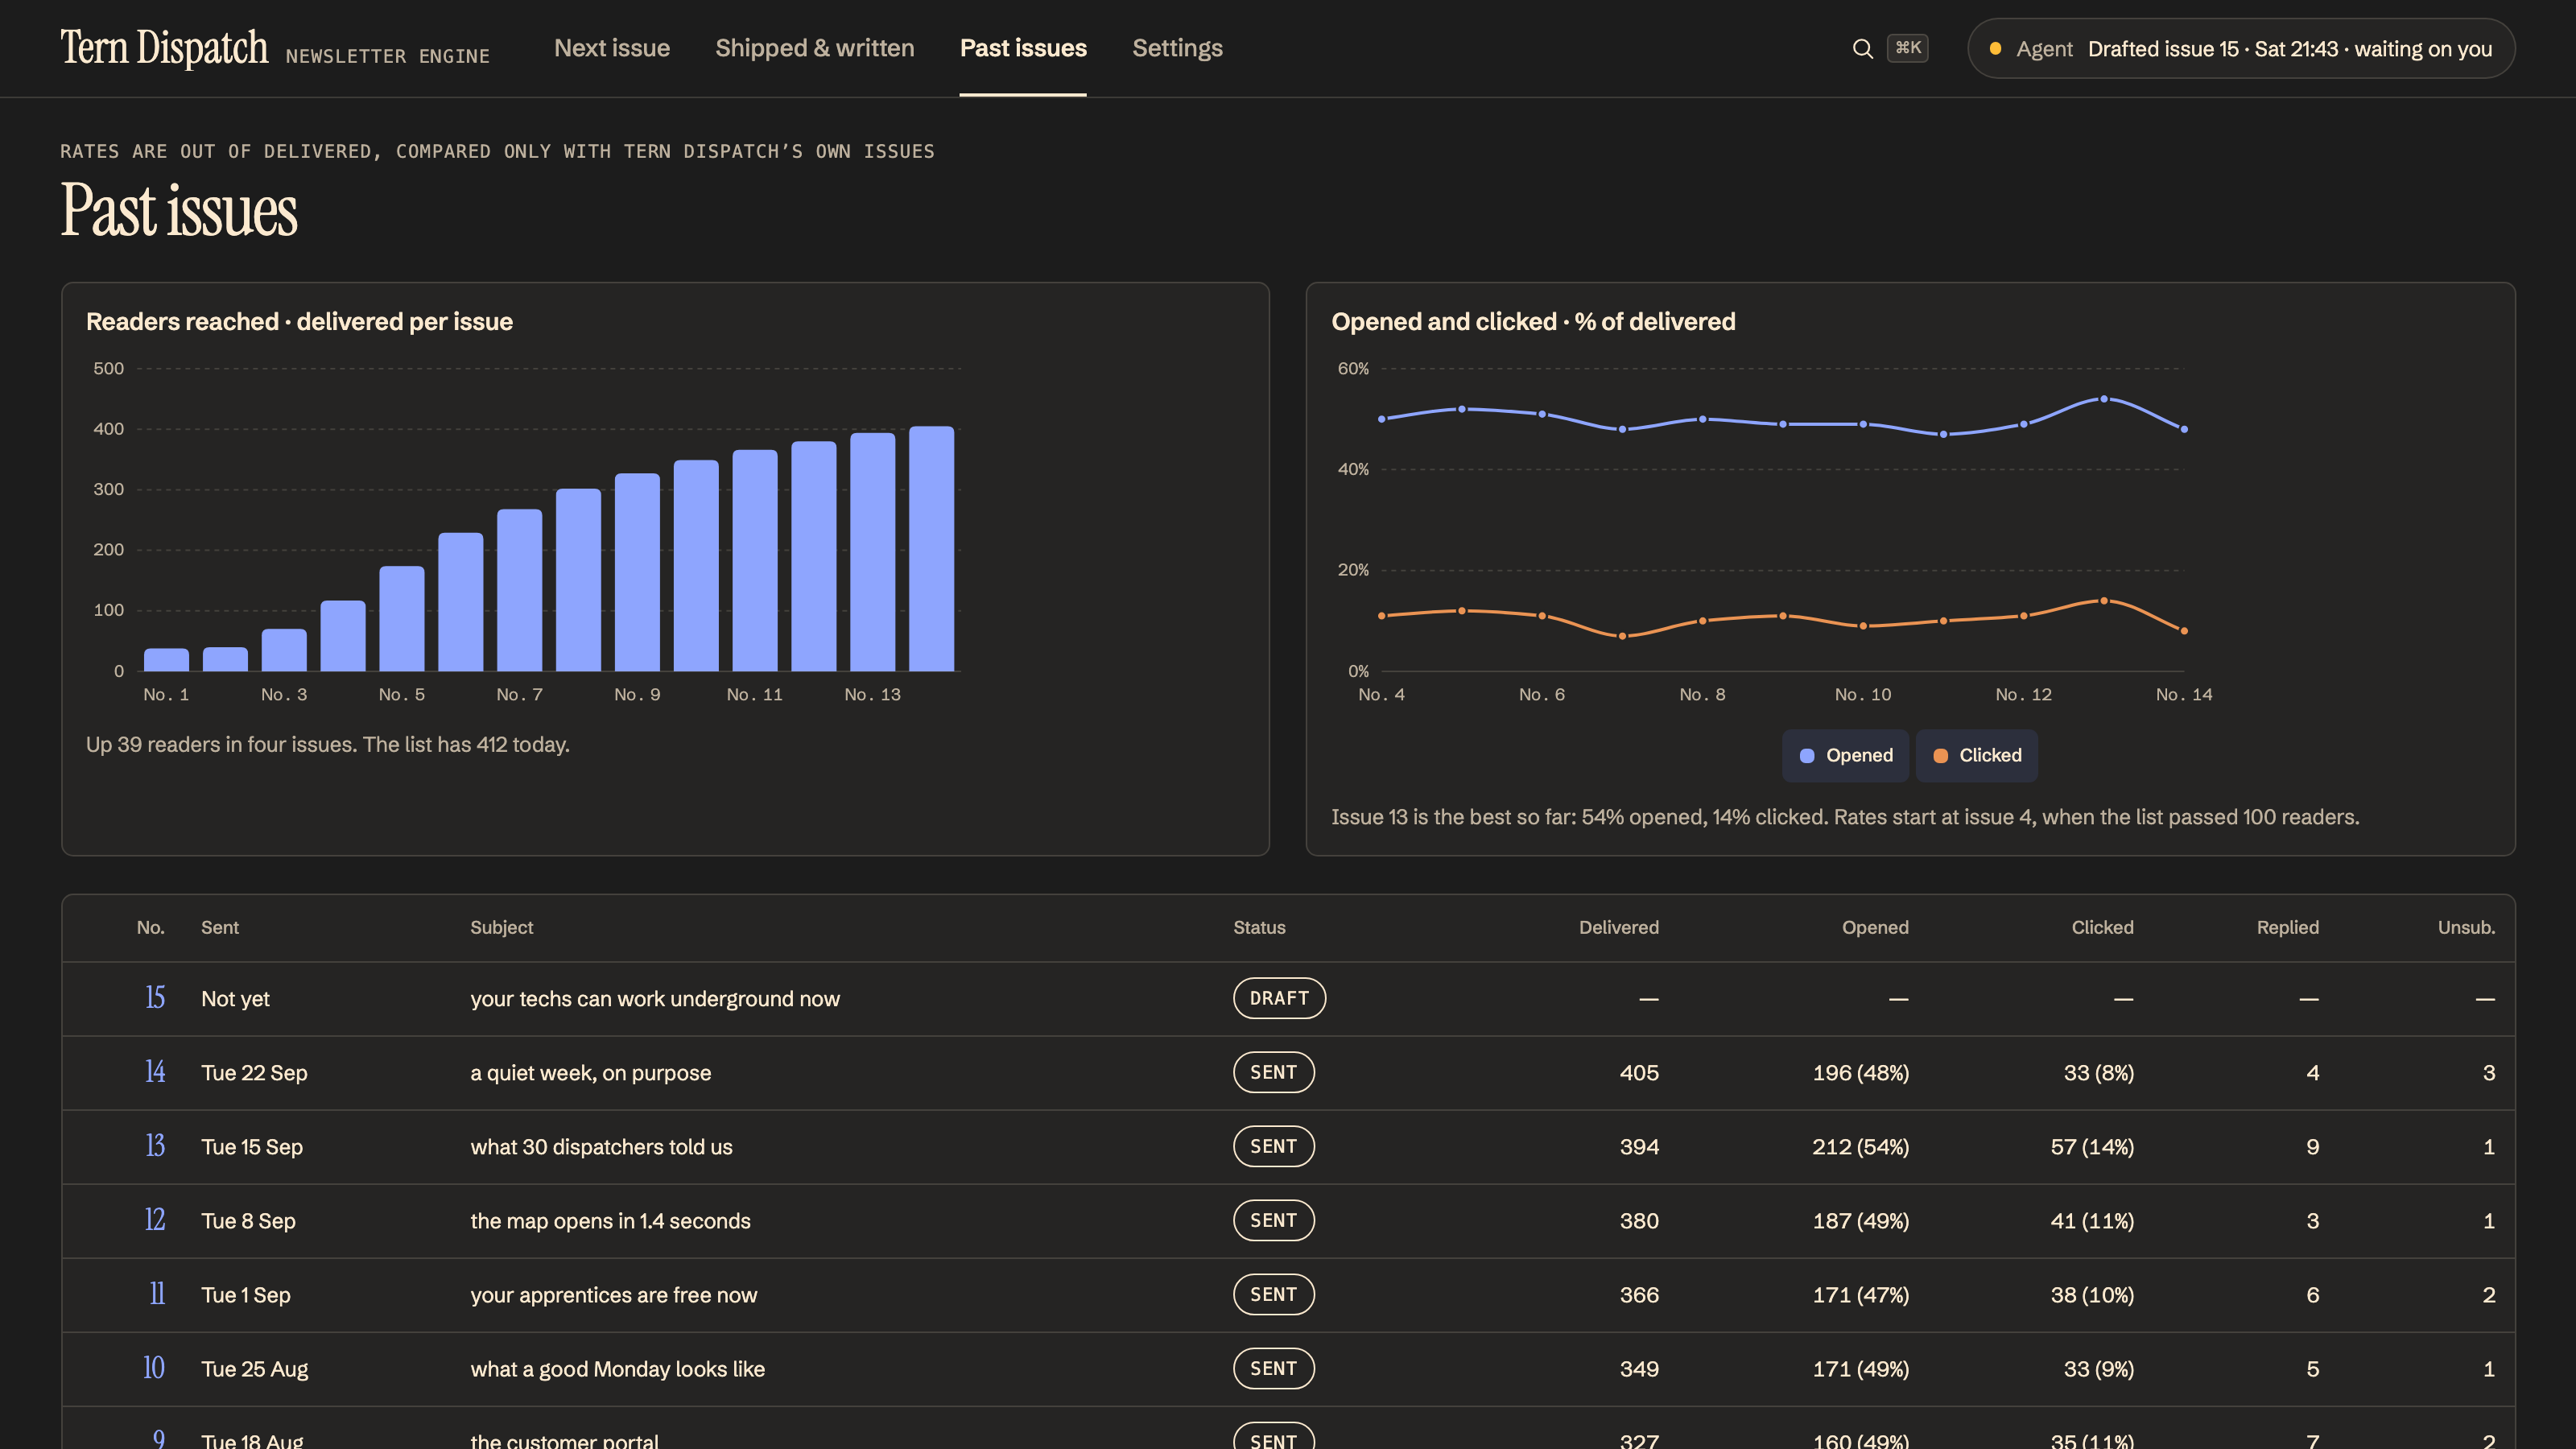Click subject 'what a good Monday looks like'
The image size is (2576, 1449).
(617, 1369)
